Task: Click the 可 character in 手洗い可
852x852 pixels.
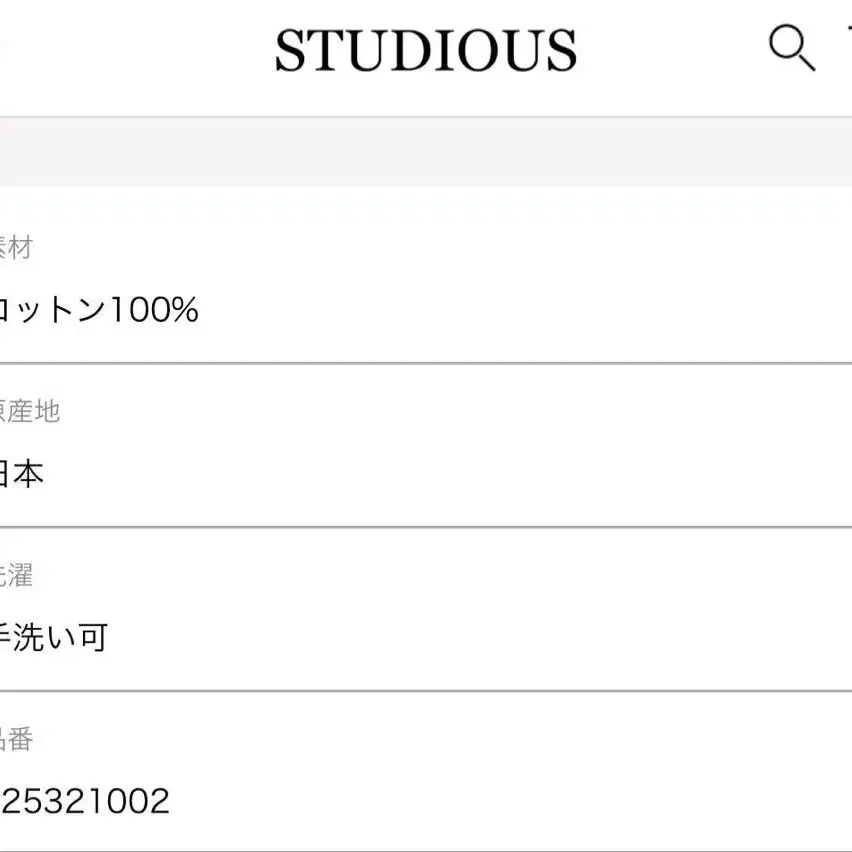Action: [x=93, y=637]
